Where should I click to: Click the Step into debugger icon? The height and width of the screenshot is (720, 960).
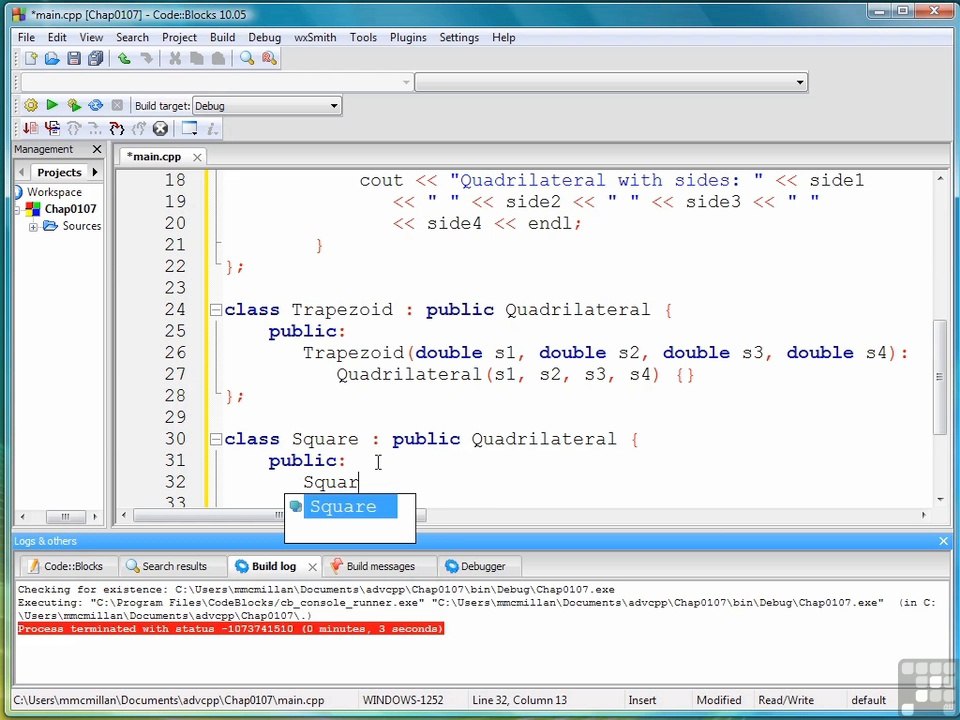[x=117, y=129]
